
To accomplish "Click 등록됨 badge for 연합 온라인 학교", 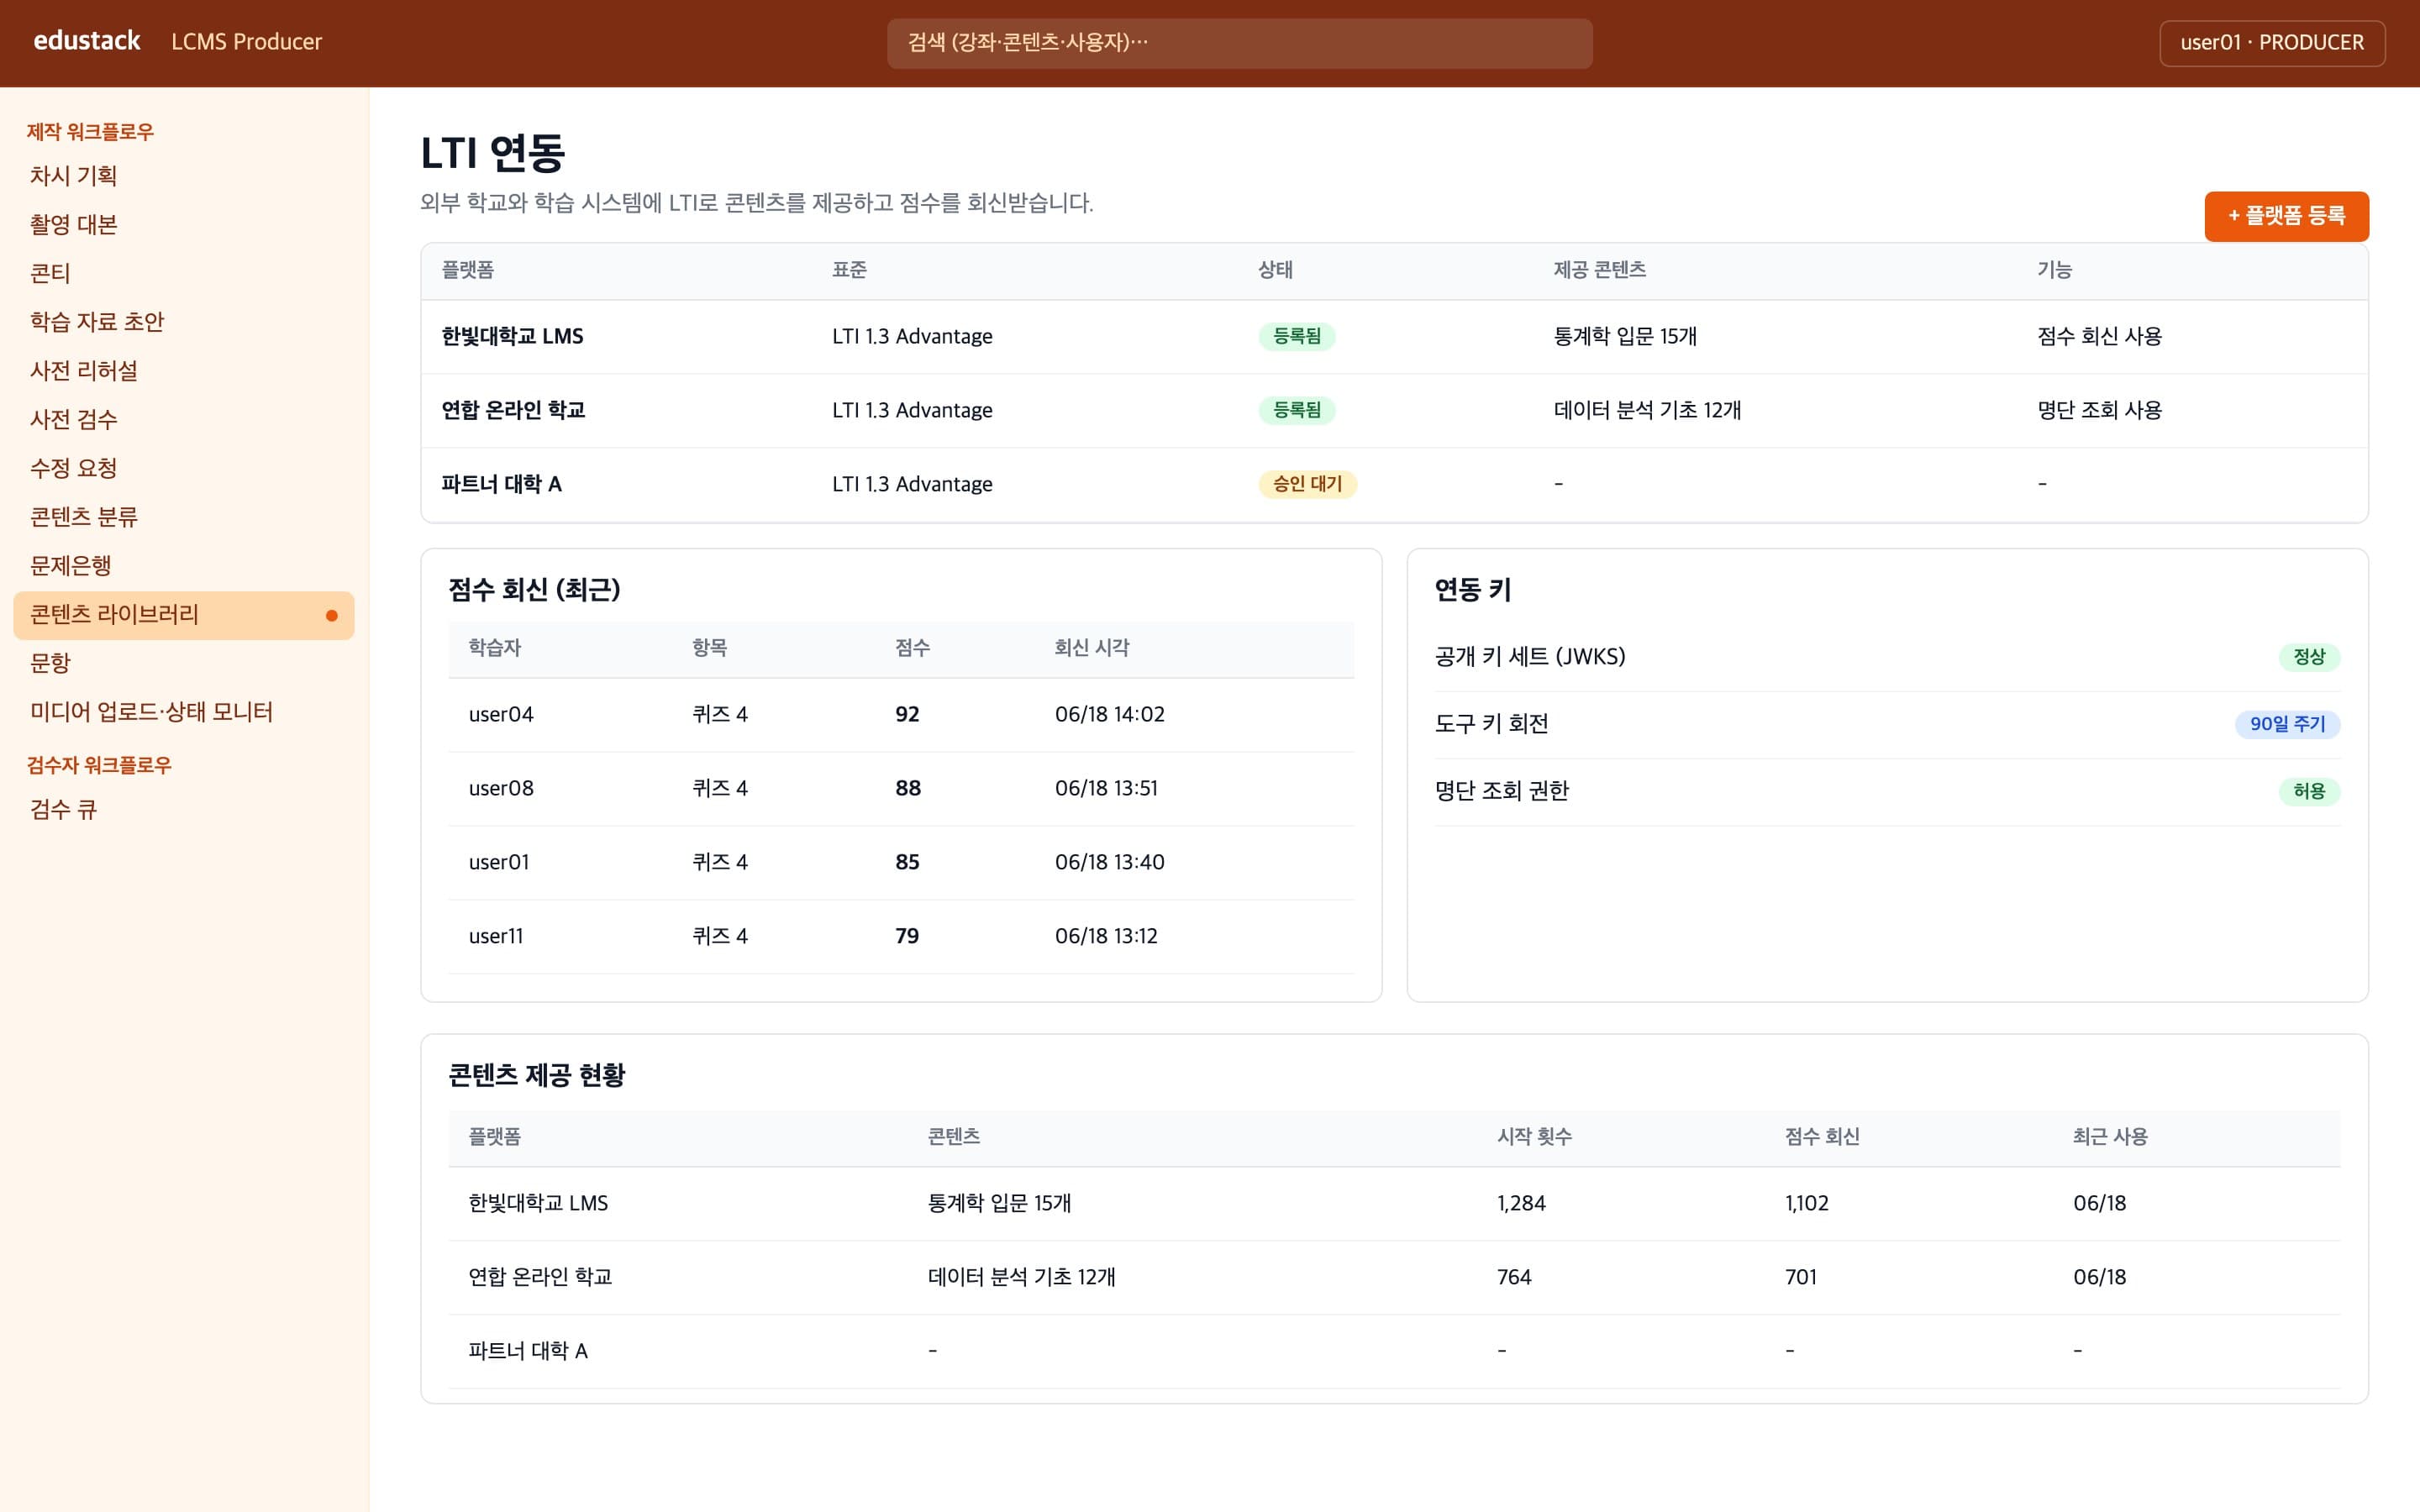I will point(1296,410).
